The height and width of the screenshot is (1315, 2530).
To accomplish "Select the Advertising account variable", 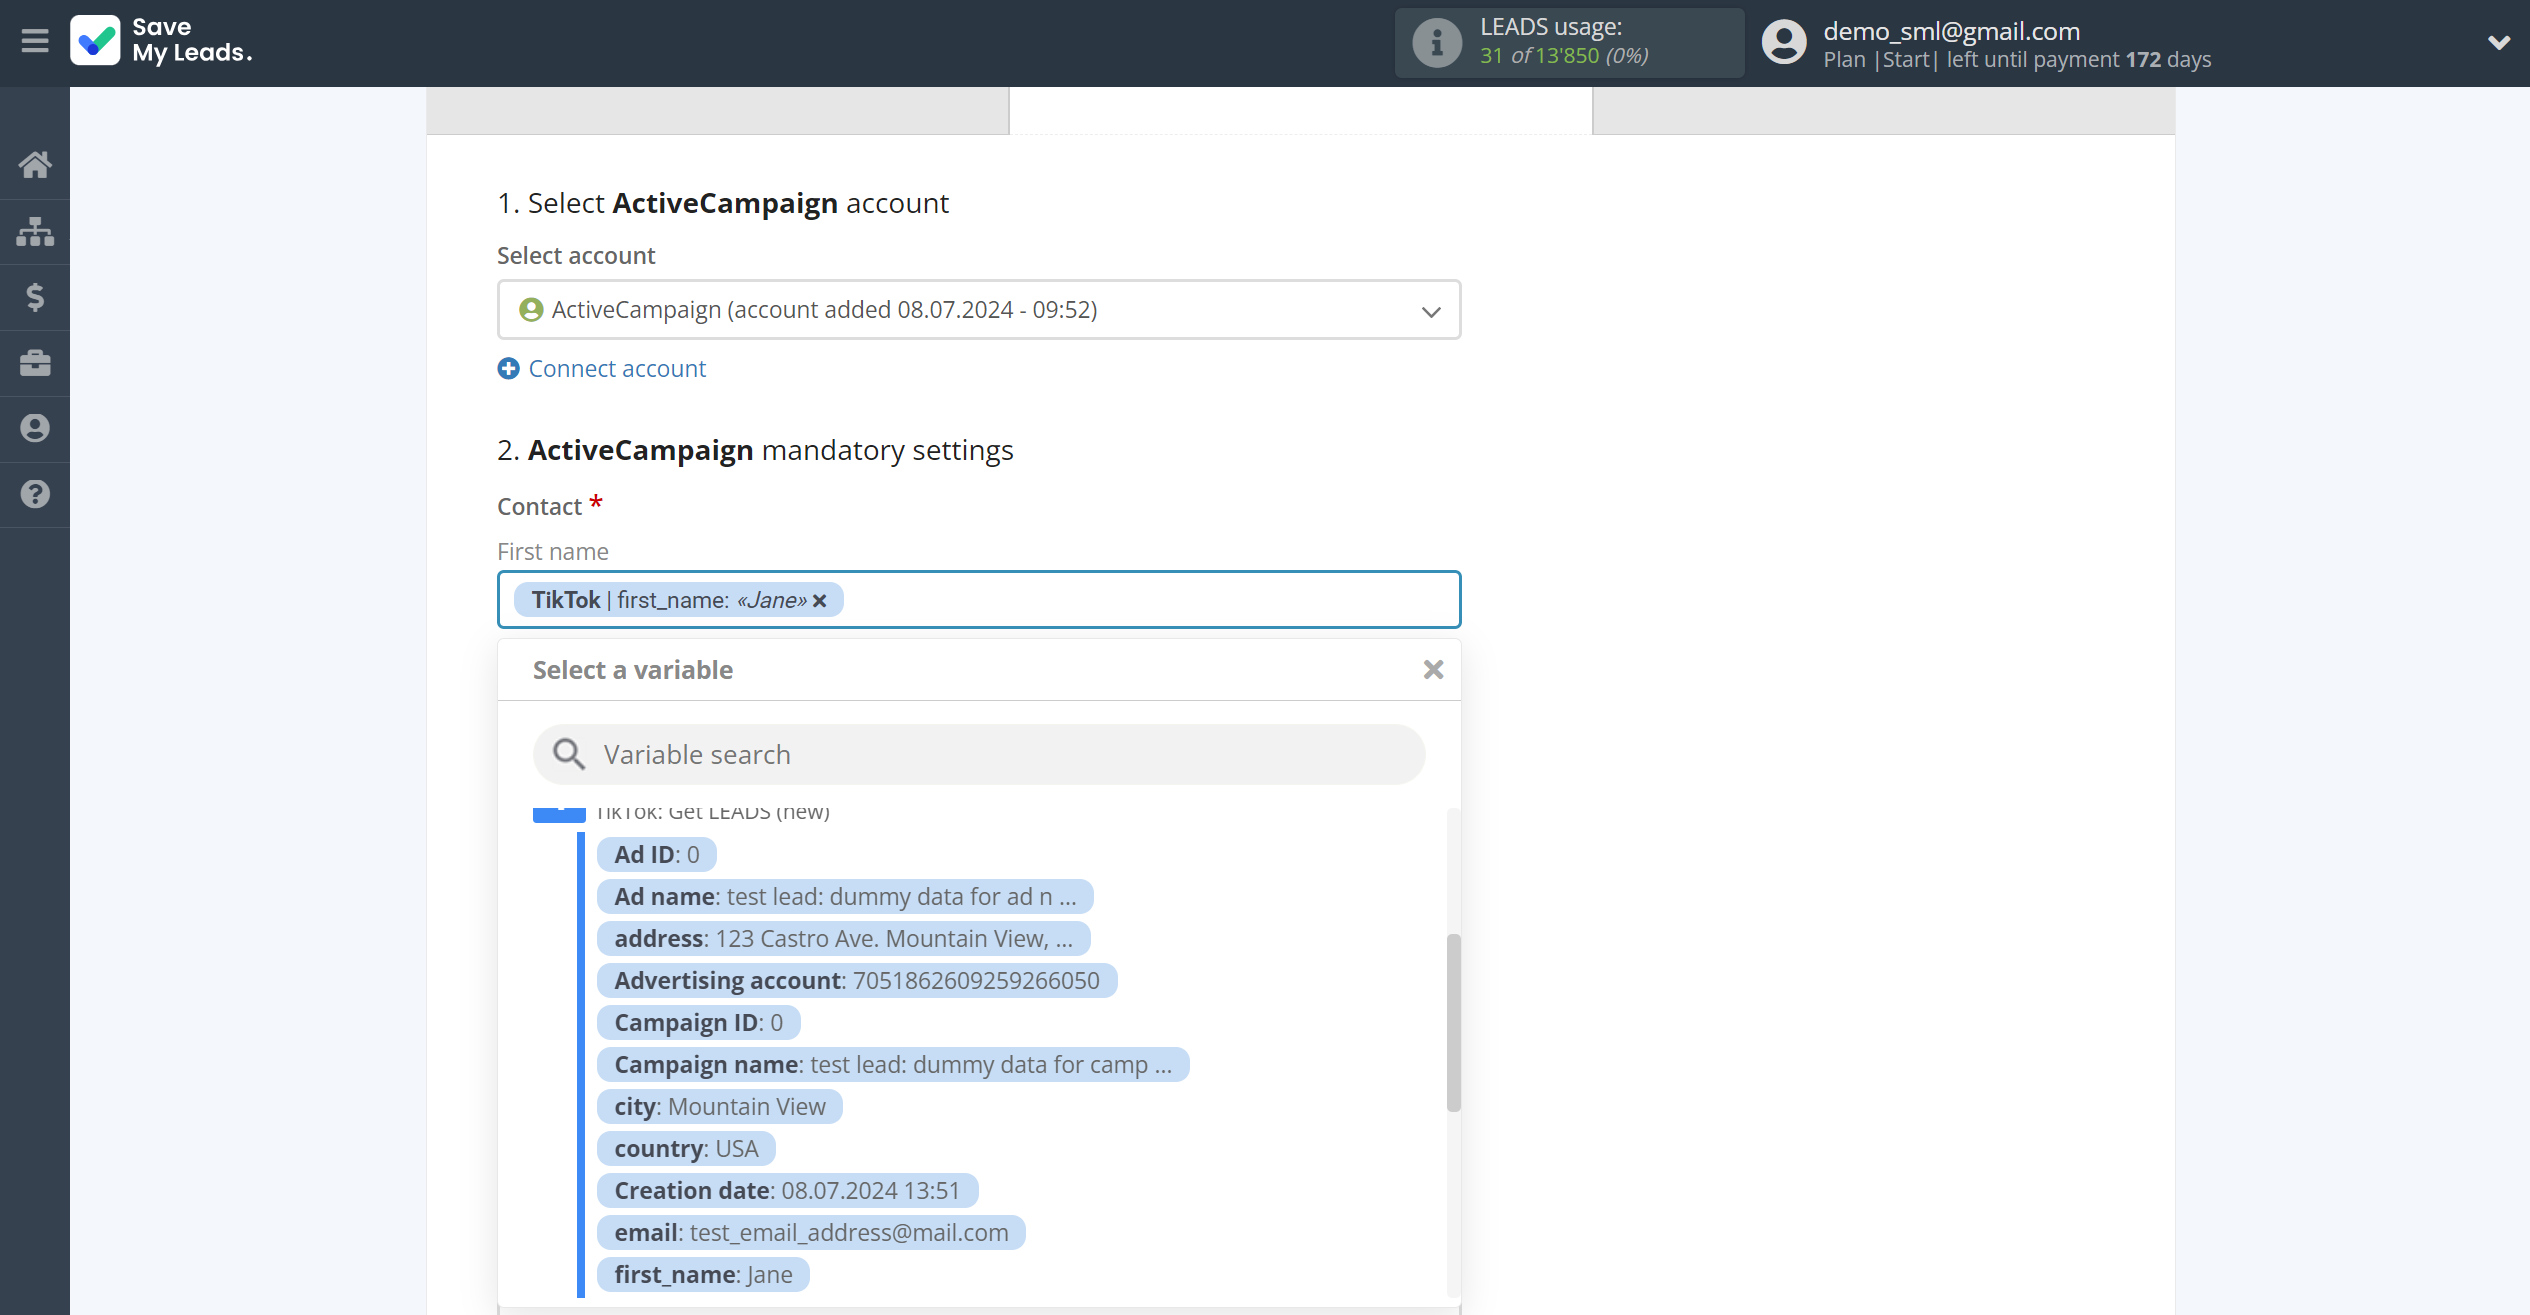I will pos(857,981).
